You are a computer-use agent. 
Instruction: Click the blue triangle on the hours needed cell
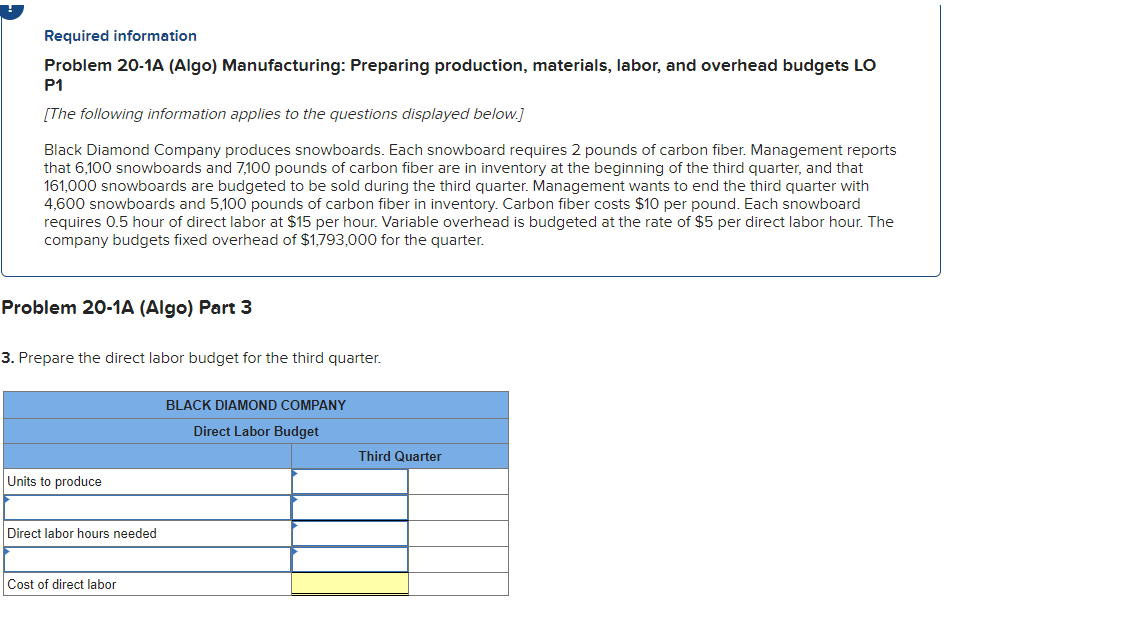click(x=293, y=526)
